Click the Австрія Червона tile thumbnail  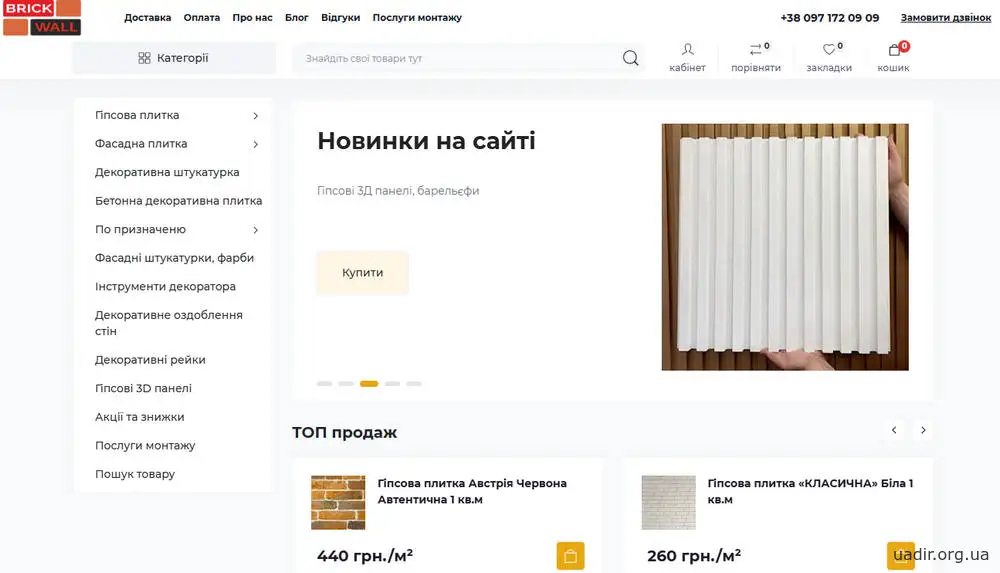[x=338, y=502]
